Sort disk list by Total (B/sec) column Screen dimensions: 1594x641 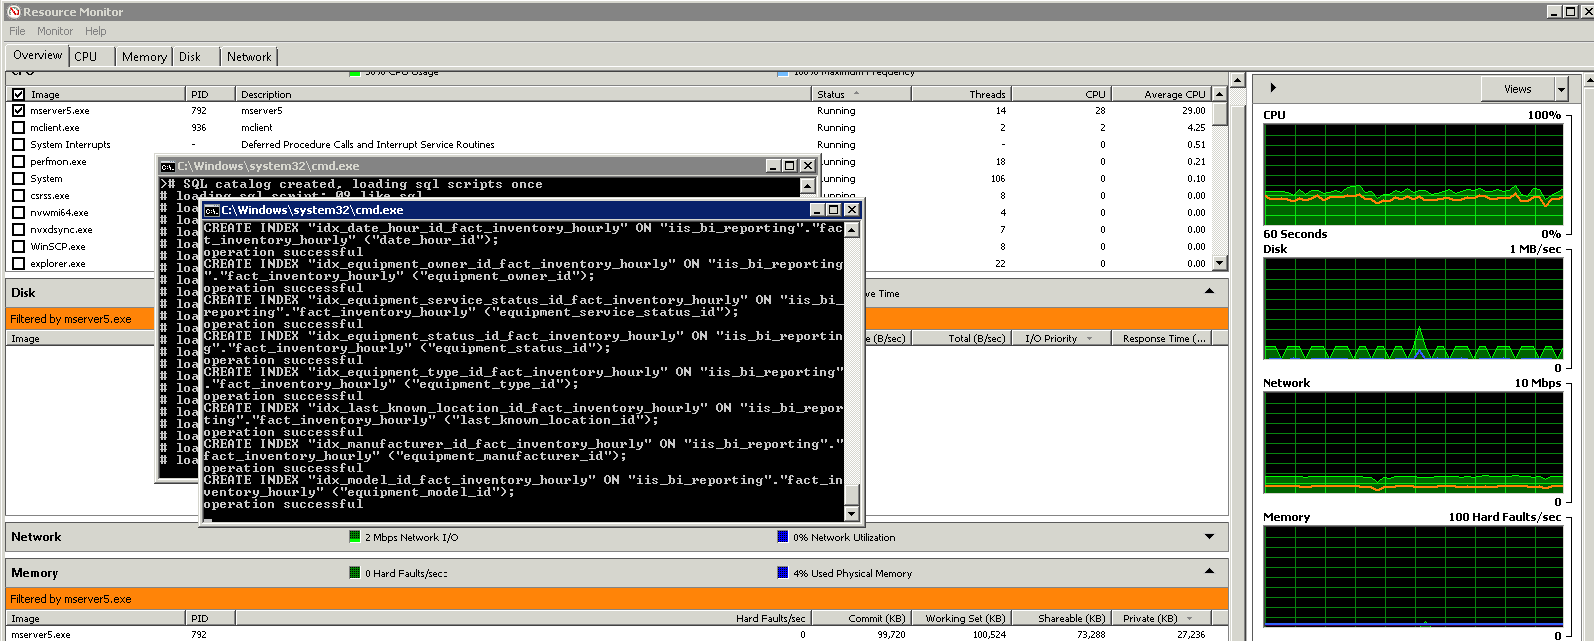[x=961, y=339]
